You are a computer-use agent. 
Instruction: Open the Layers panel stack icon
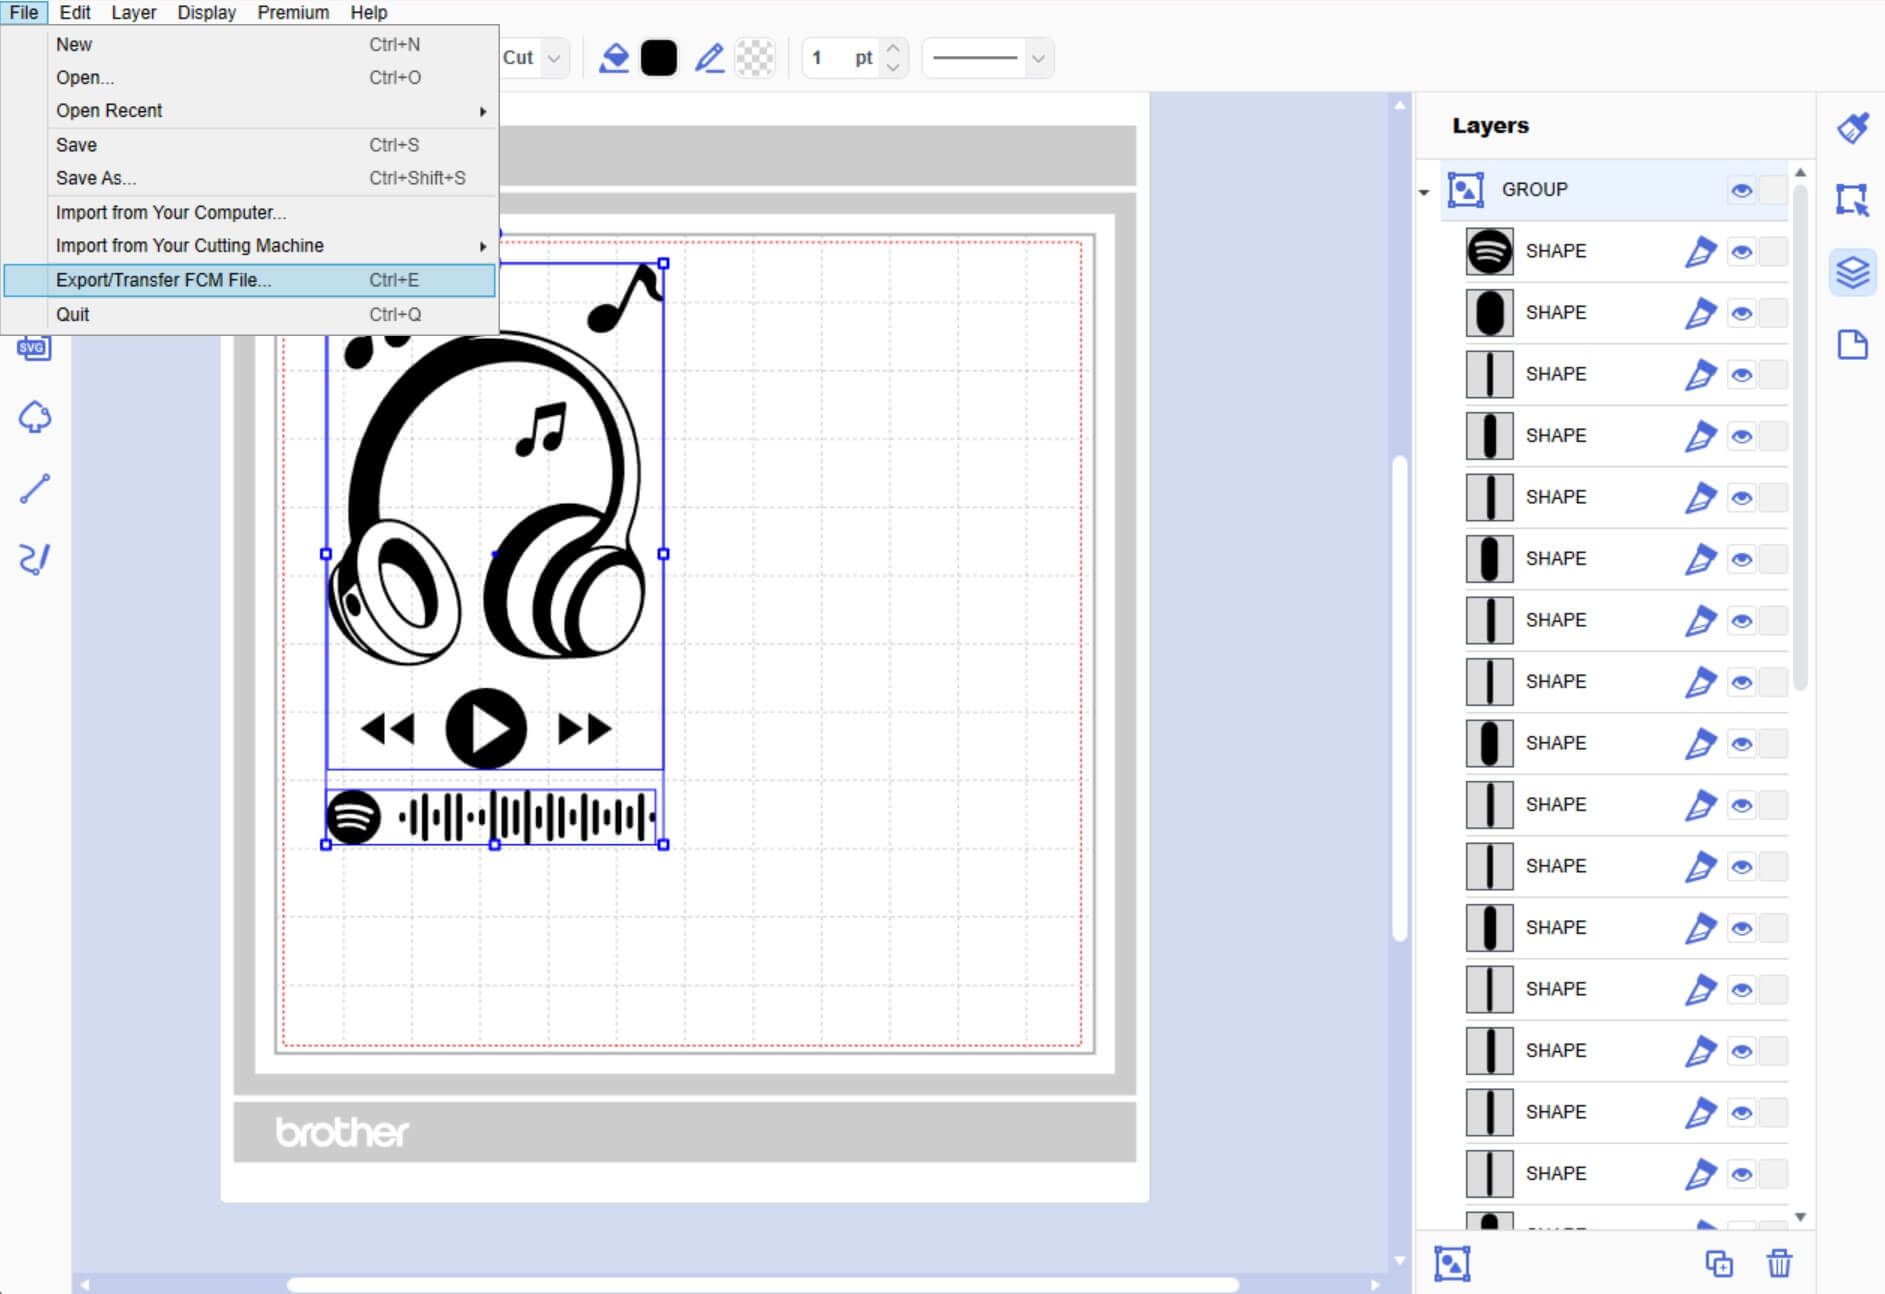pos(1852,272)
